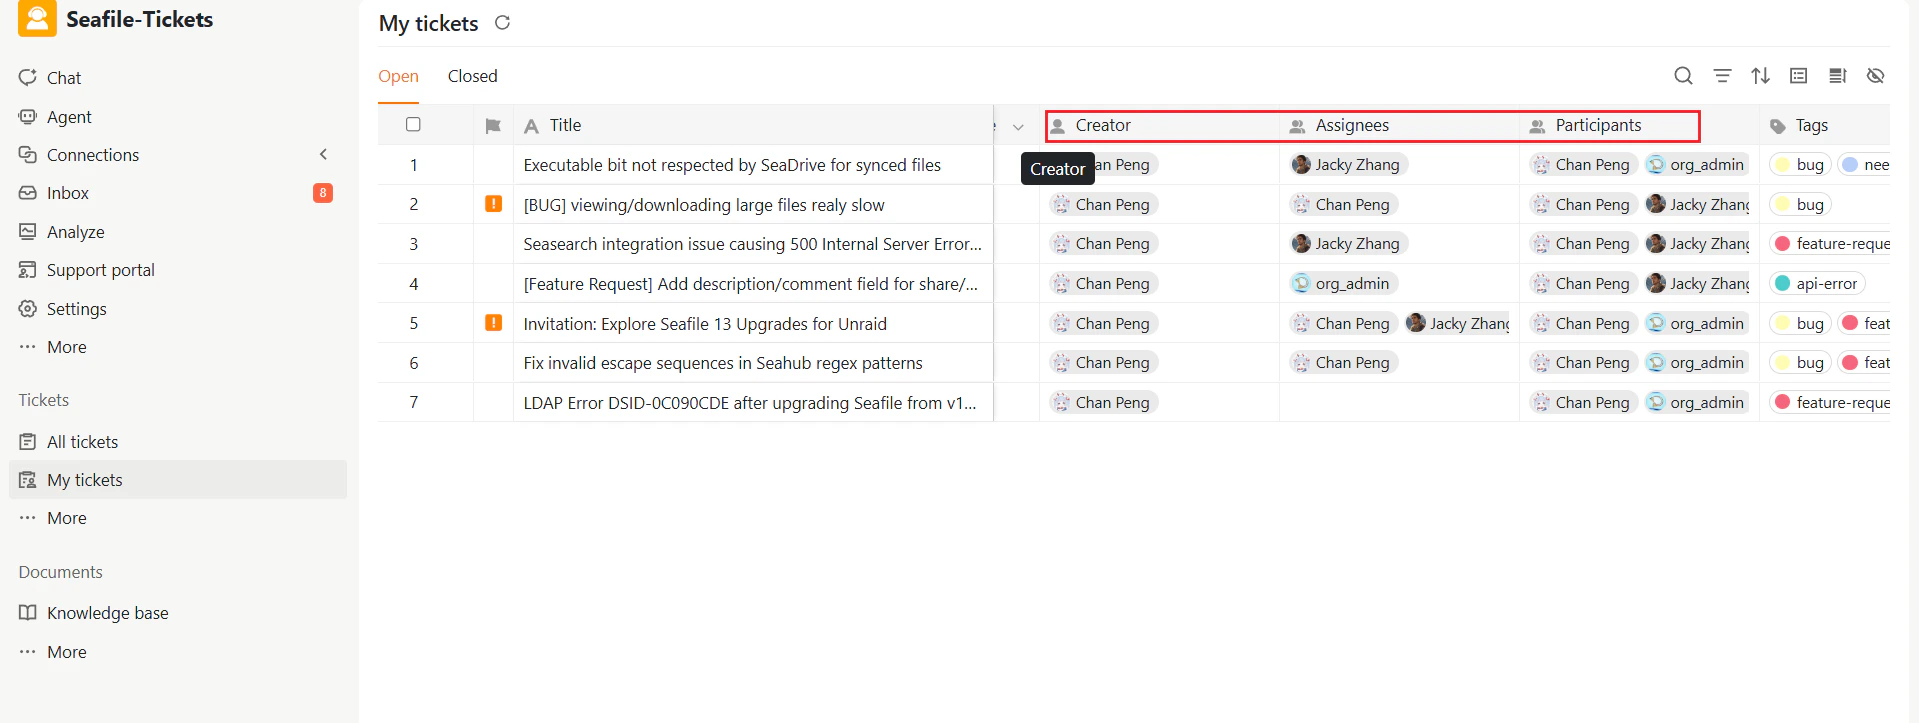
Task: Click org_admin participant in row 6
Action: tap(1697, 362)
